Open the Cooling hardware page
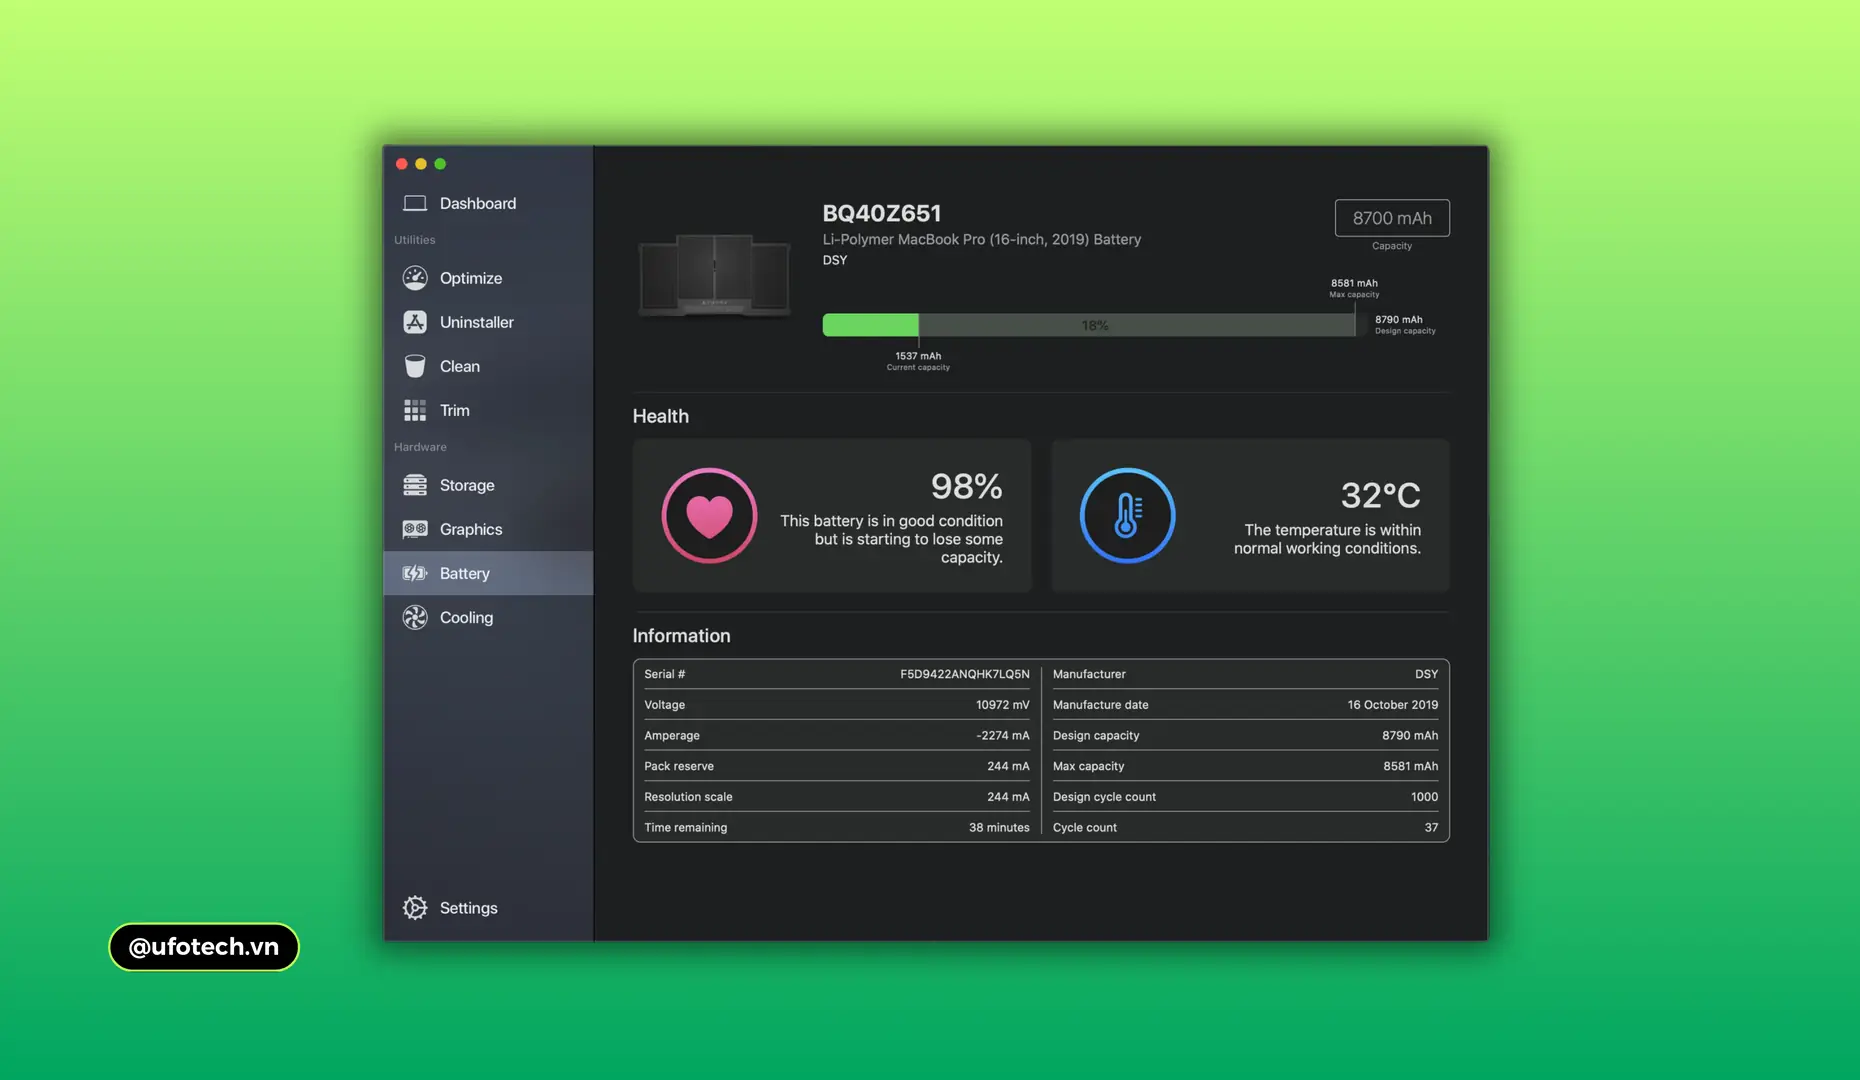This screenshot has width=1860, height=1080. [488, 617]
